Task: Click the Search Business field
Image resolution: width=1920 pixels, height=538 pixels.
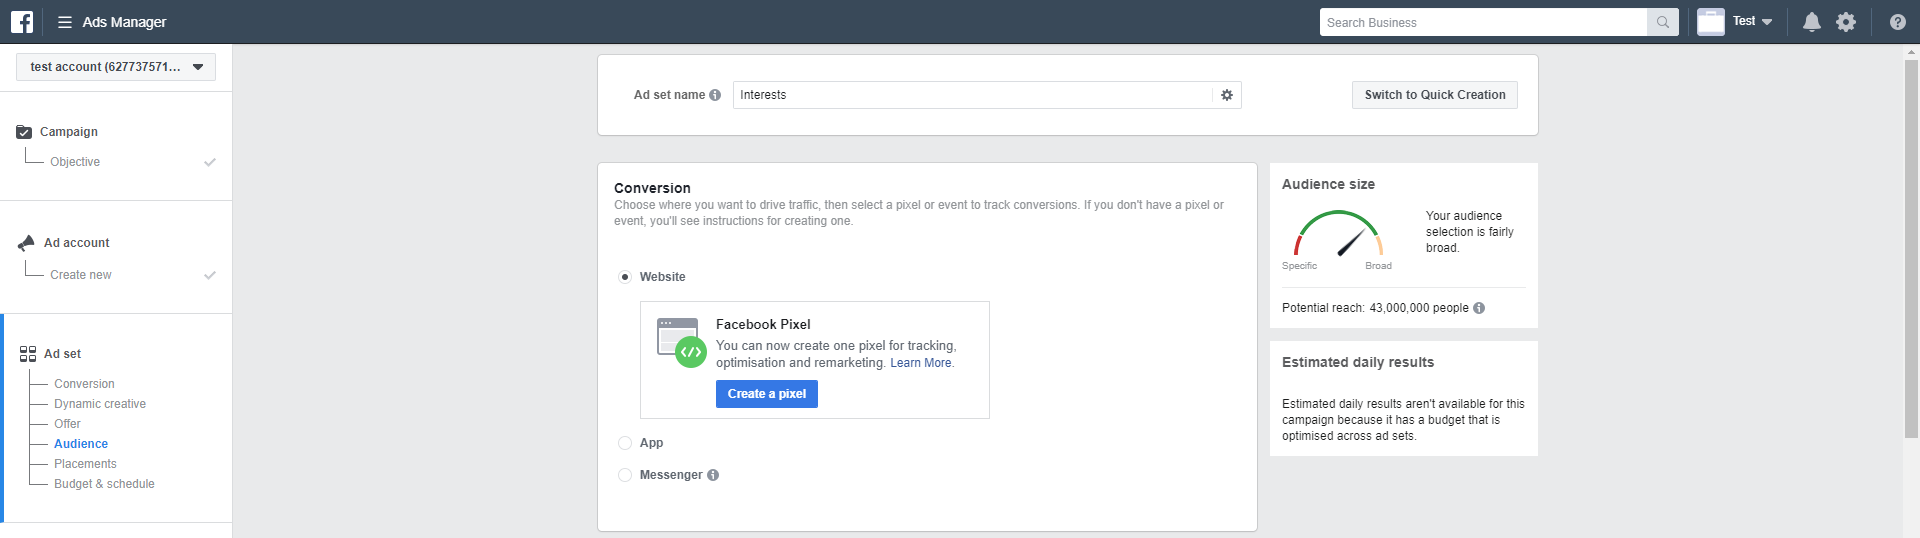Action: (x=1483, y=22)
